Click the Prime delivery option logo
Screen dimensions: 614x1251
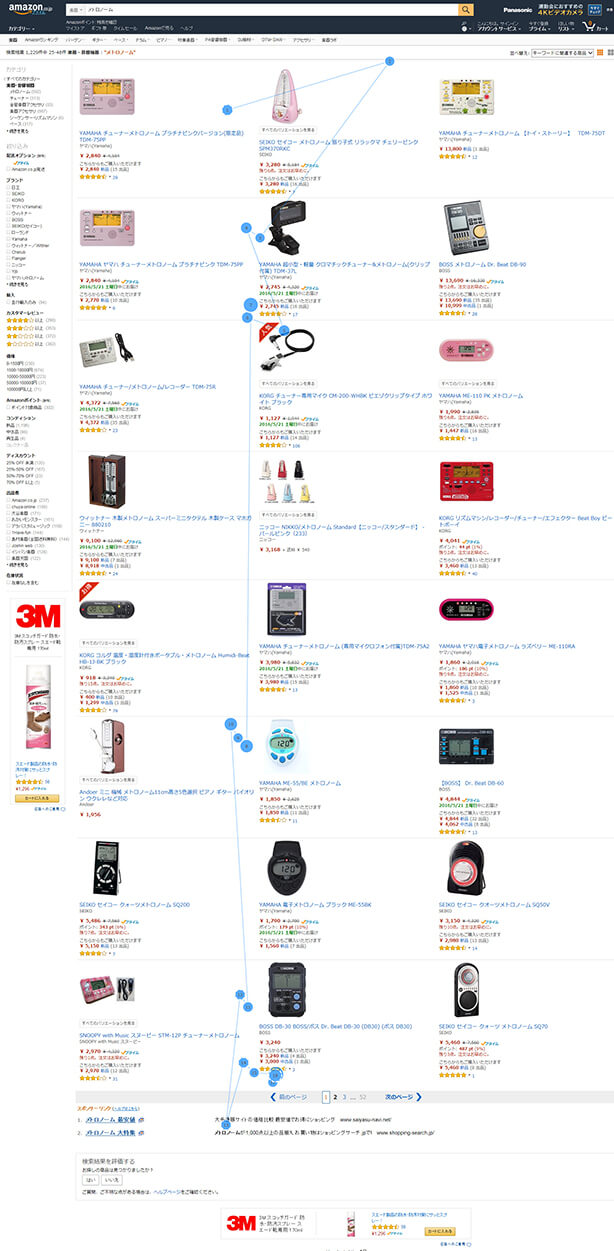[x=21, y=163]
